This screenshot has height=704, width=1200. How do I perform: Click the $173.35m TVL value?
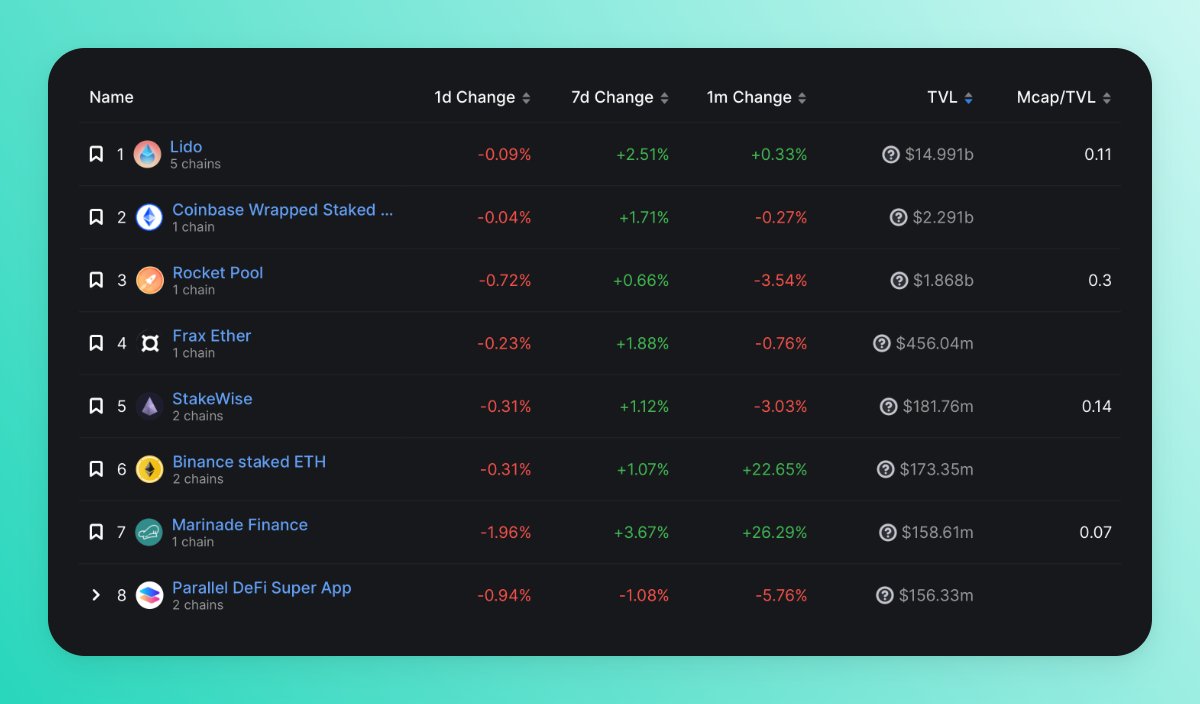tap(937, 469)
